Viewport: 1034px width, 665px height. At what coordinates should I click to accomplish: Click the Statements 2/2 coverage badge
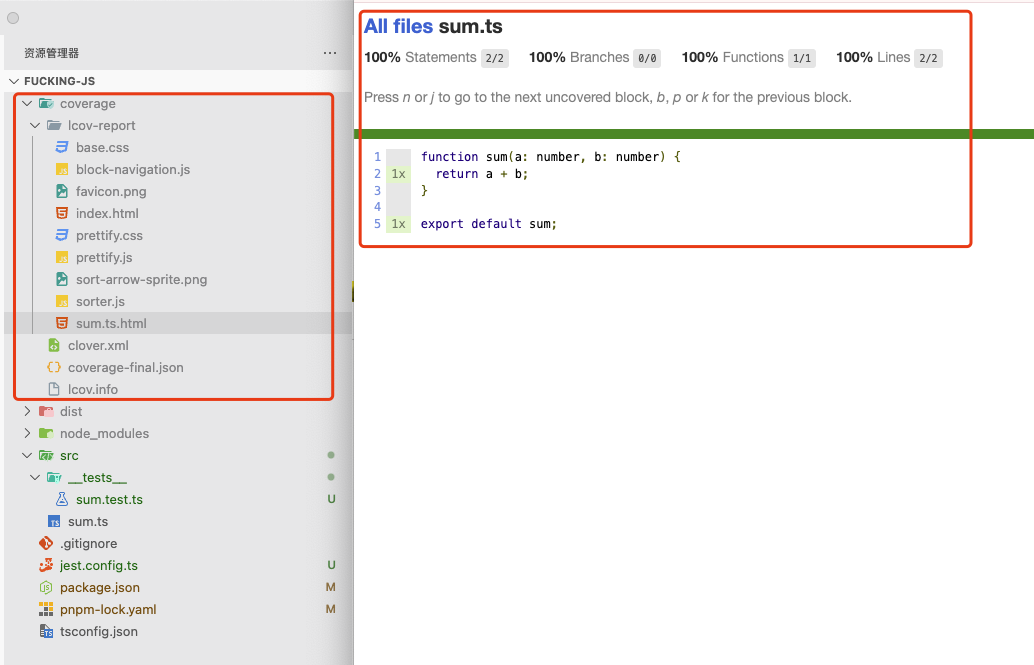[x=495, y=58]
